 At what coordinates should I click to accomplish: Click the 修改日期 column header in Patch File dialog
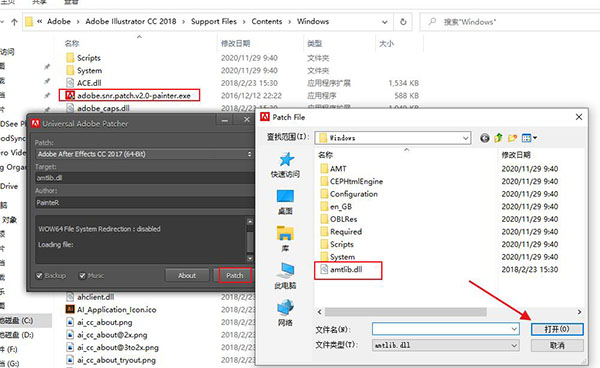point(516,155)
